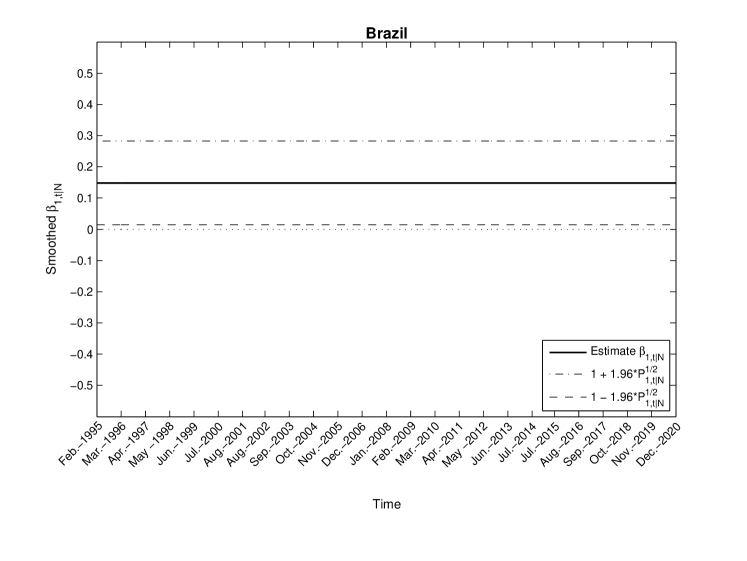Click the 'Jul.−2015' date label

tap(540, 442)
